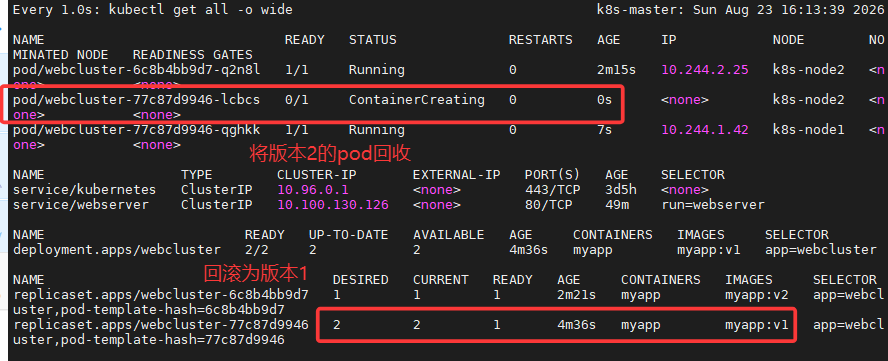Select the service/webserver row name
Image resolution: width=888 pixels, height=361 pixels.
(80, 205)
